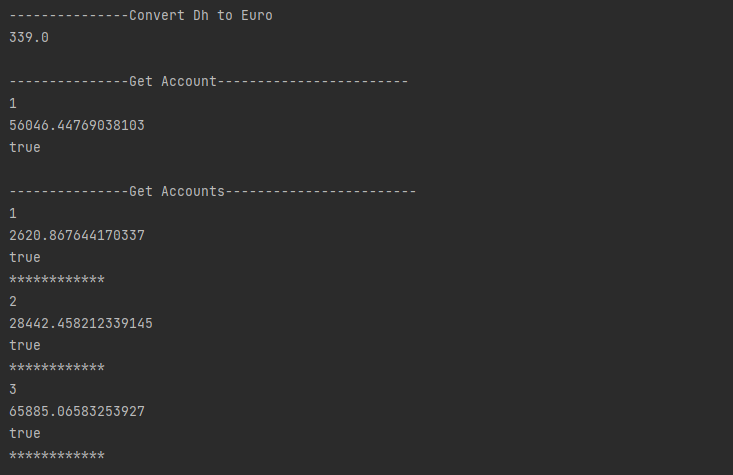The height and width of the screenshot is (475, 733).
Task: Click the balance 28442.458212339145
Action: coord(81,323)
